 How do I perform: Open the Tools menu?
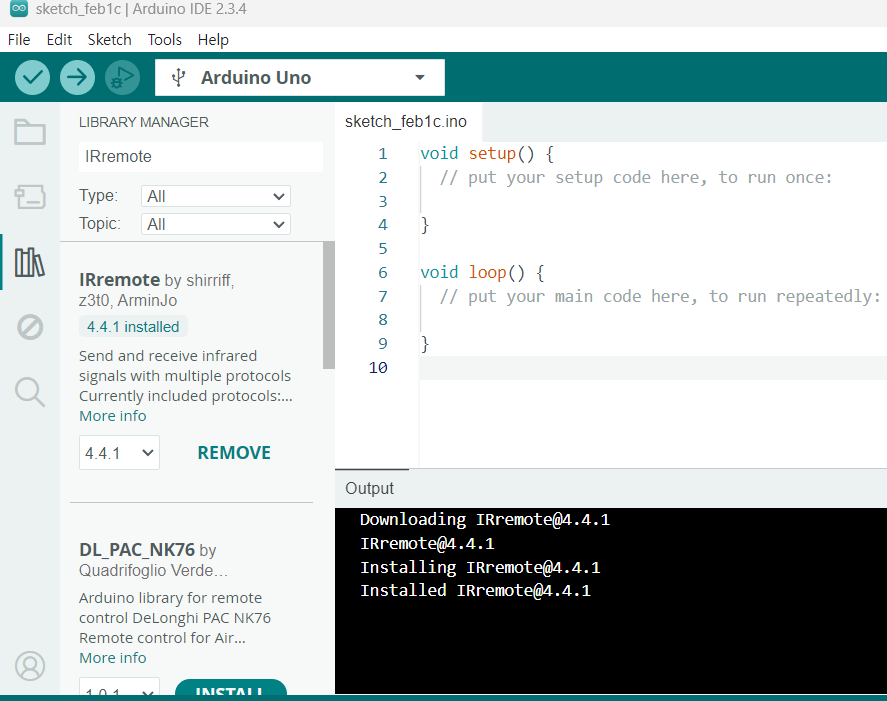165,40
